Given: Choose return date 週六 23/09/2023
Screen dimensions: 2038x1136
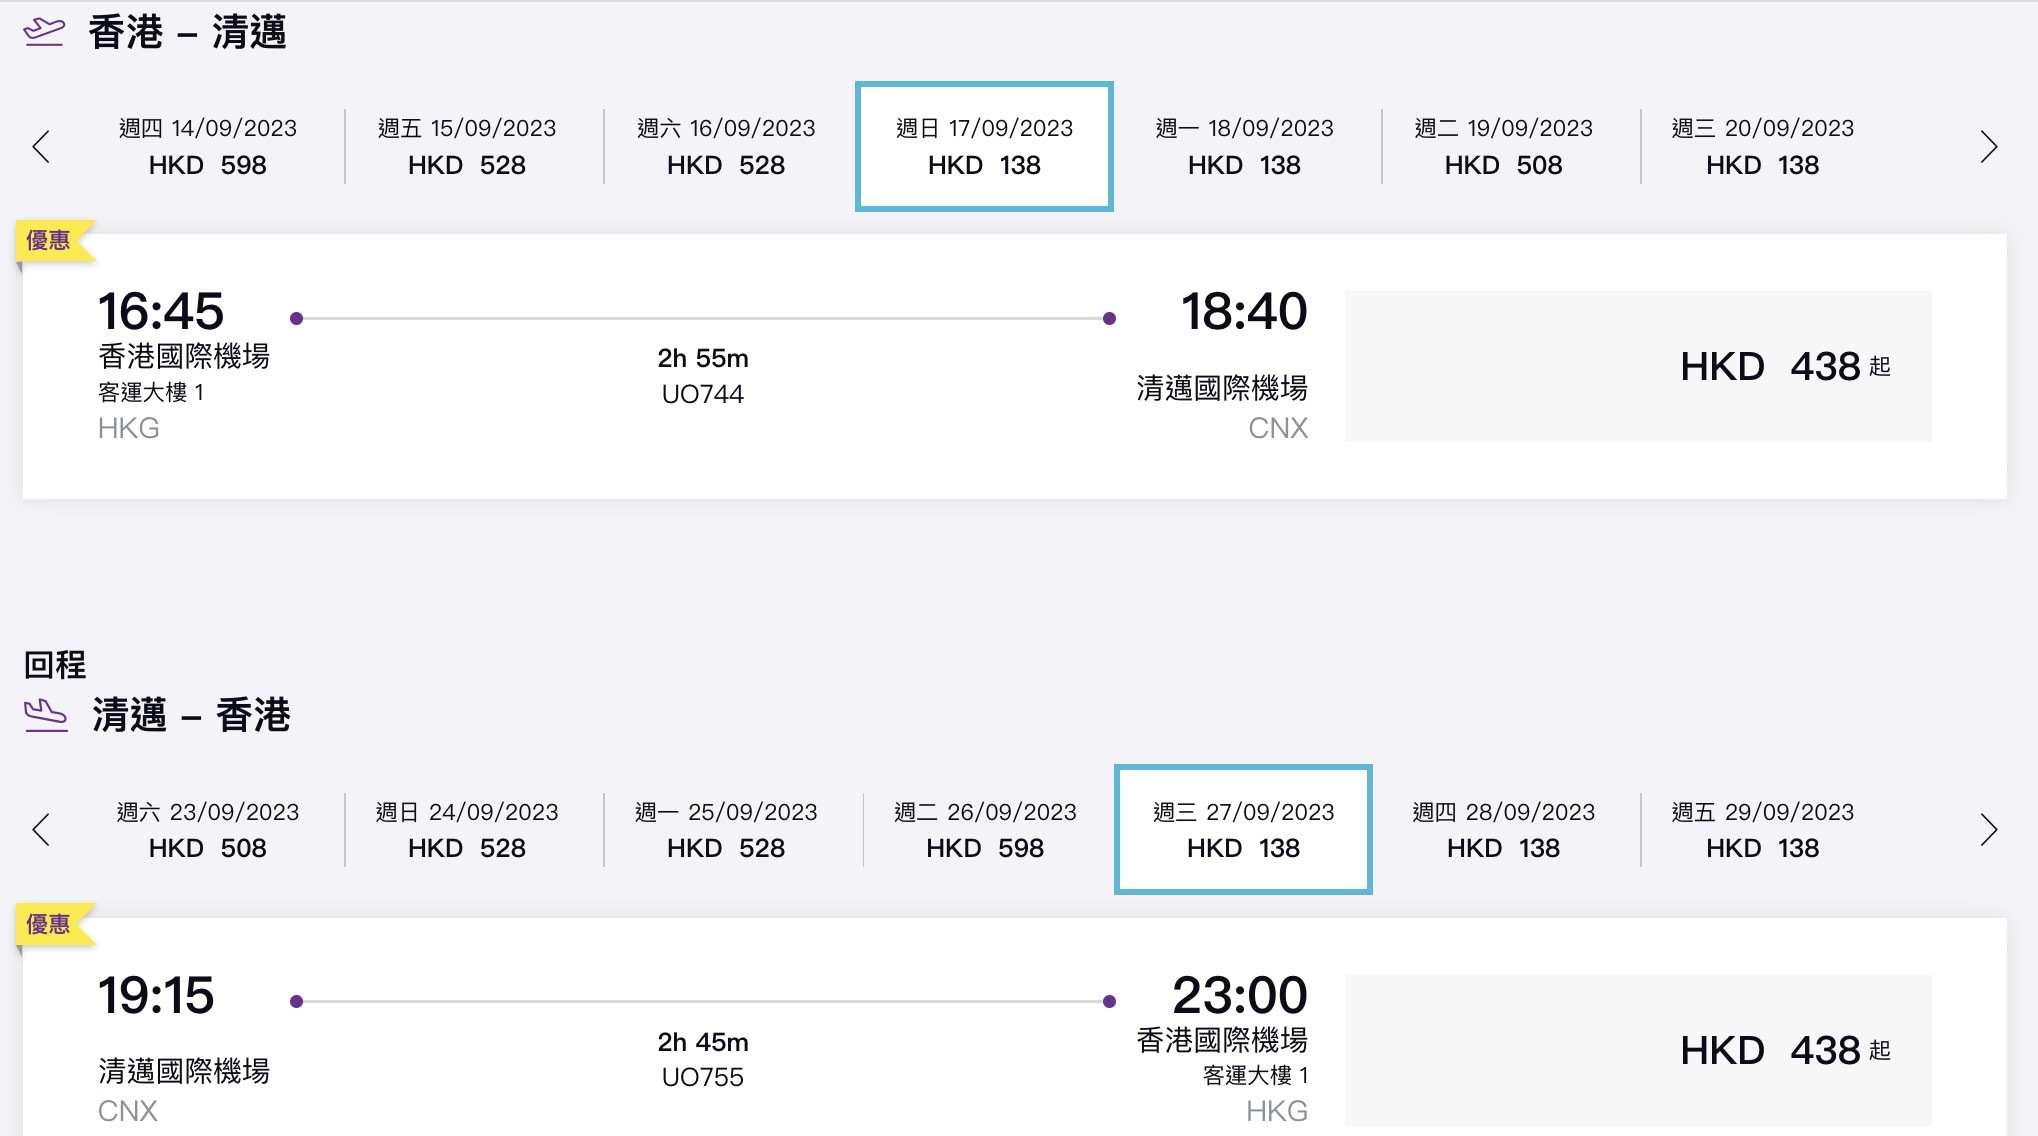Looking at the screenshot, I should [x=208, y=830].
